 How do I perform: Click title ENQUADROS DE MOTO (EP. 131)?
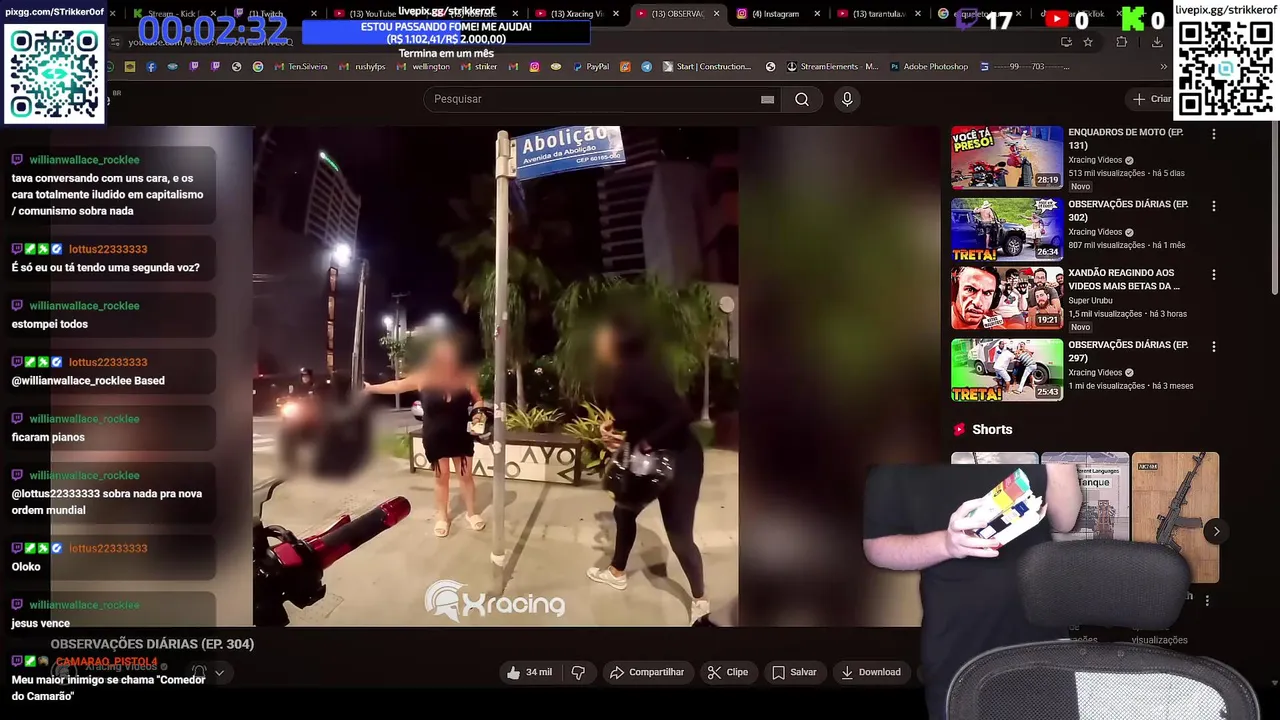coord(1125,138)
